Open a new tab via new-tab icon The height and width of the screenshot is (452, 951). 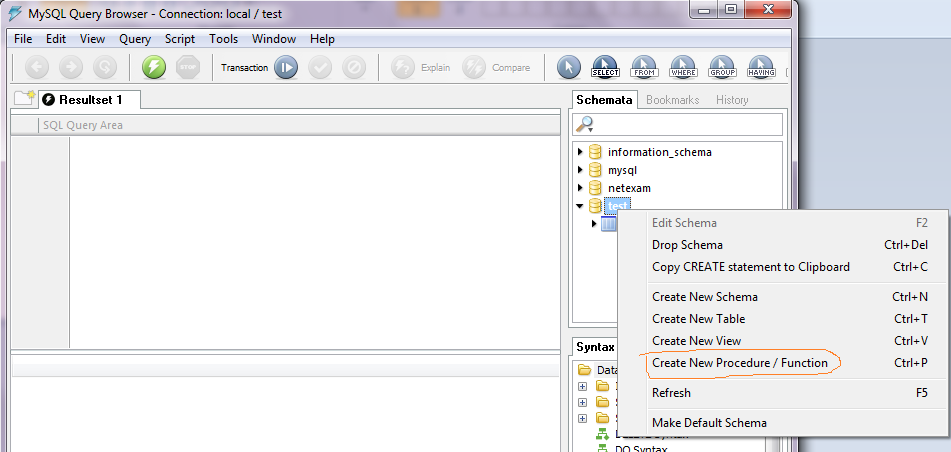(25, 98)
